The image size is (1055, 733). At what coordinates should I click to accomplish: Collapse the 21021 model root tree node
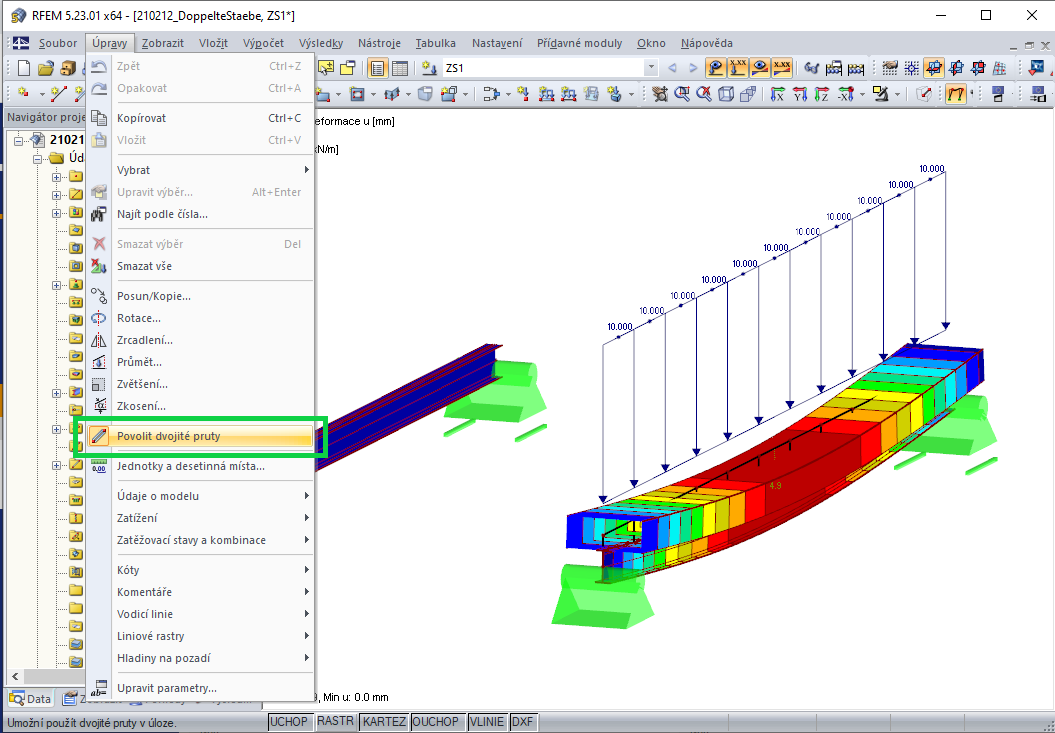coord(19,140)
